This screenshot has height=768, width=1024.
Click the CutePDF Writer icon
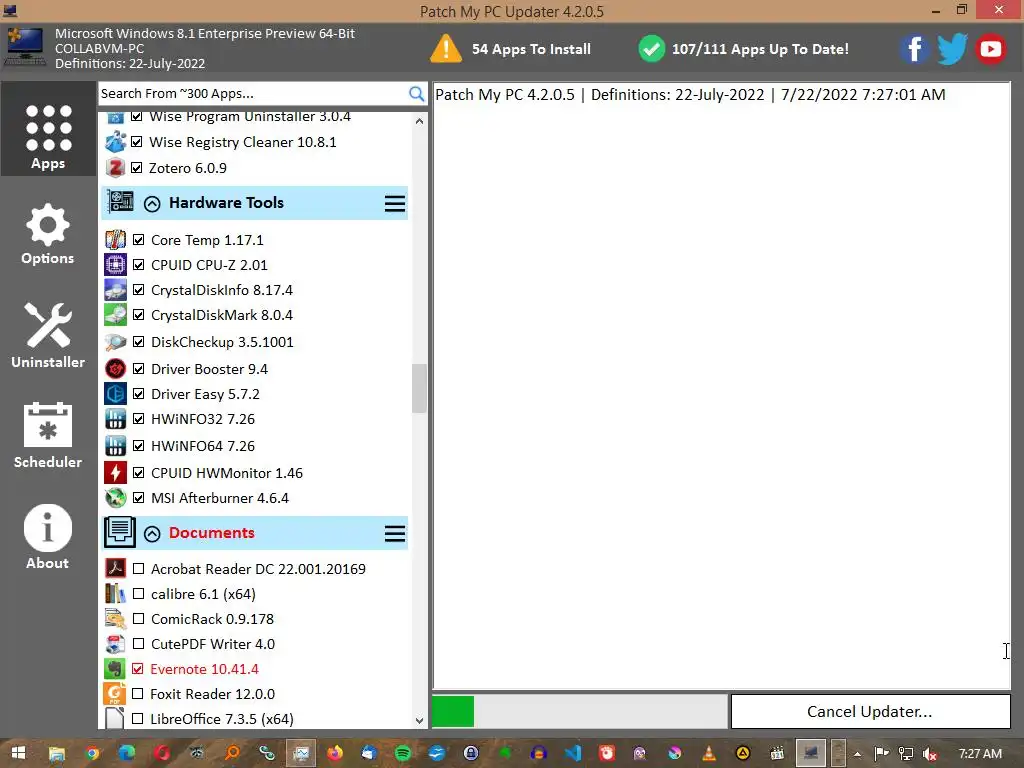point(116,644)
